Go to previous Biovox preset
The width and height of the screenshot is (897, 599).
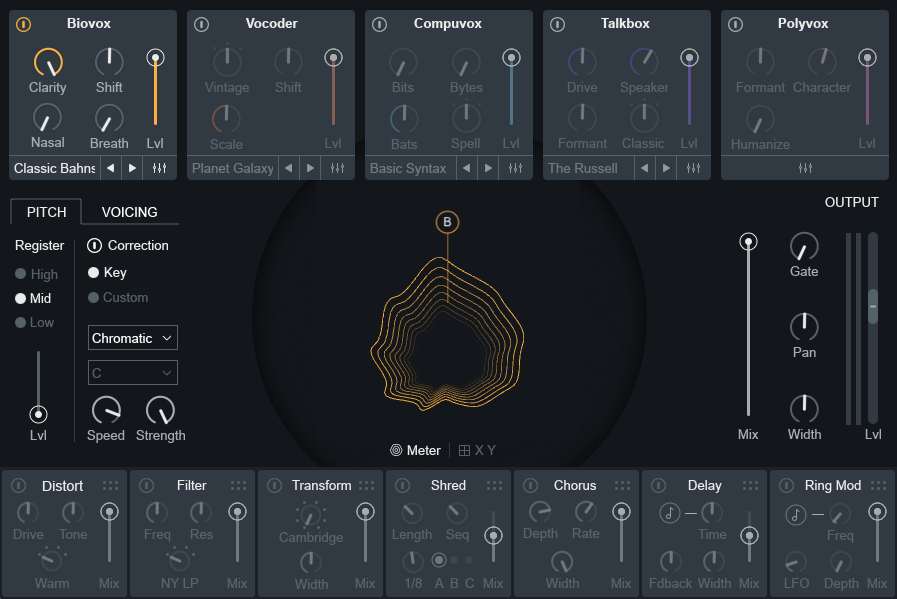(110, 168)
